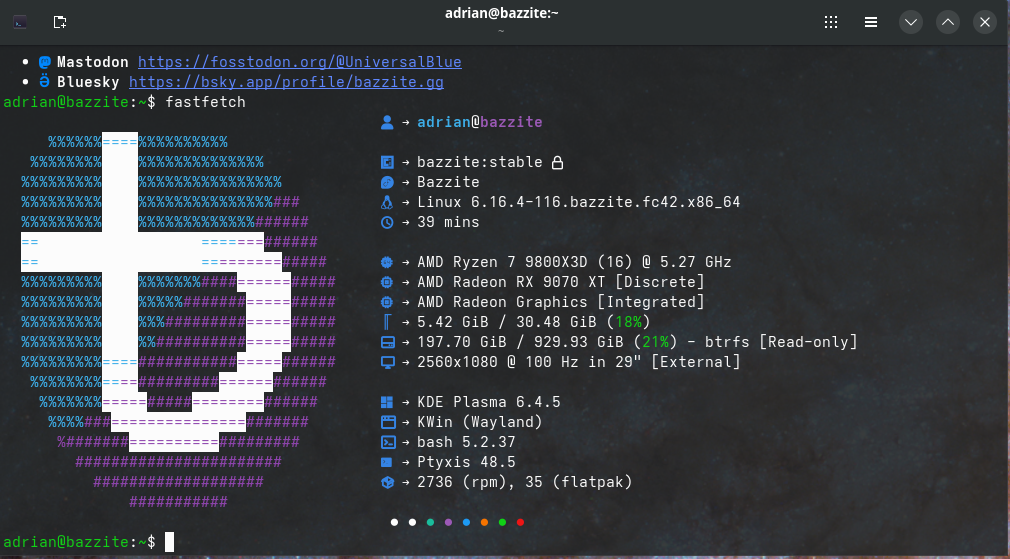Click the image icon next to bazzite:stable
This screenshot has width=1010, height=559.
pyautogui.click(x=387, y=162)
